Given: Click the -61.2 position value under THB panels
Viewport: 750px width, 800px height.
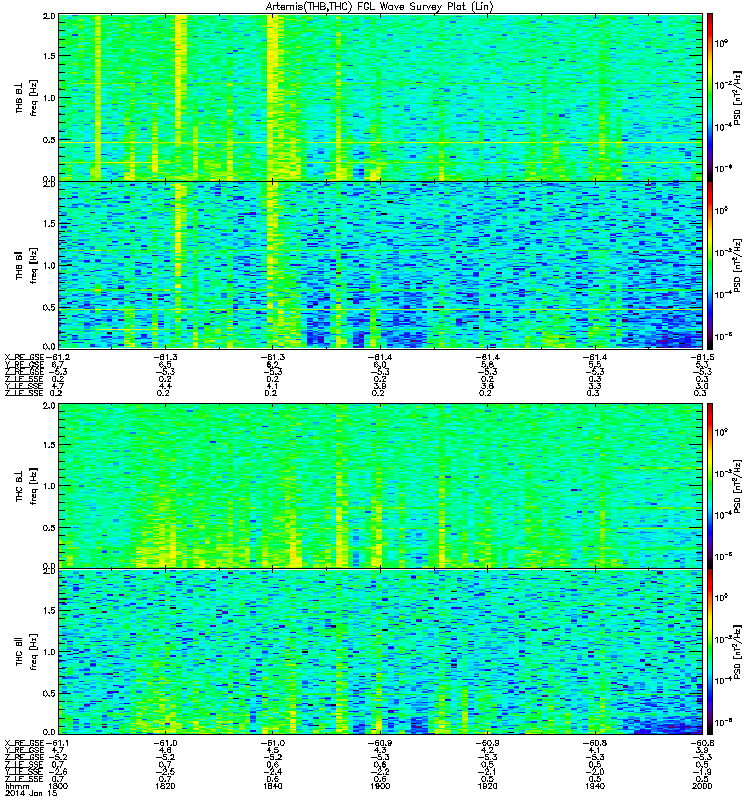Looking at the screenshot, I should 57,357.
